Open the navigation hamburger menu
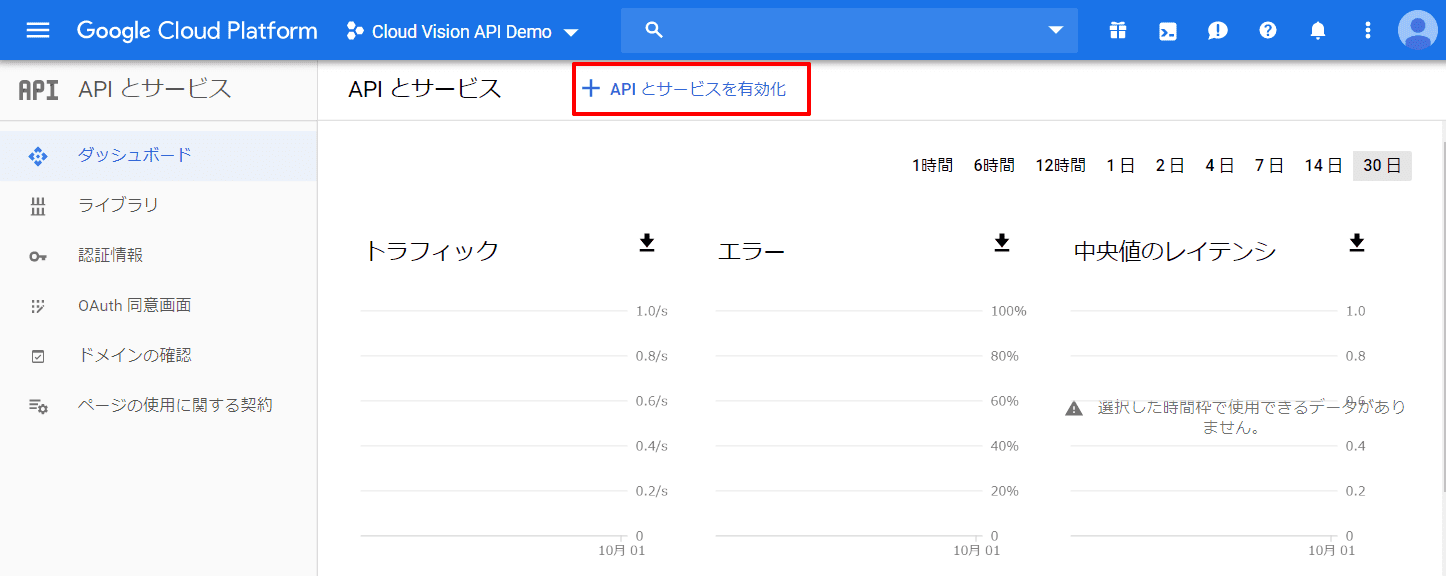This screenshot has width=1446, height=576. point(38,29)
